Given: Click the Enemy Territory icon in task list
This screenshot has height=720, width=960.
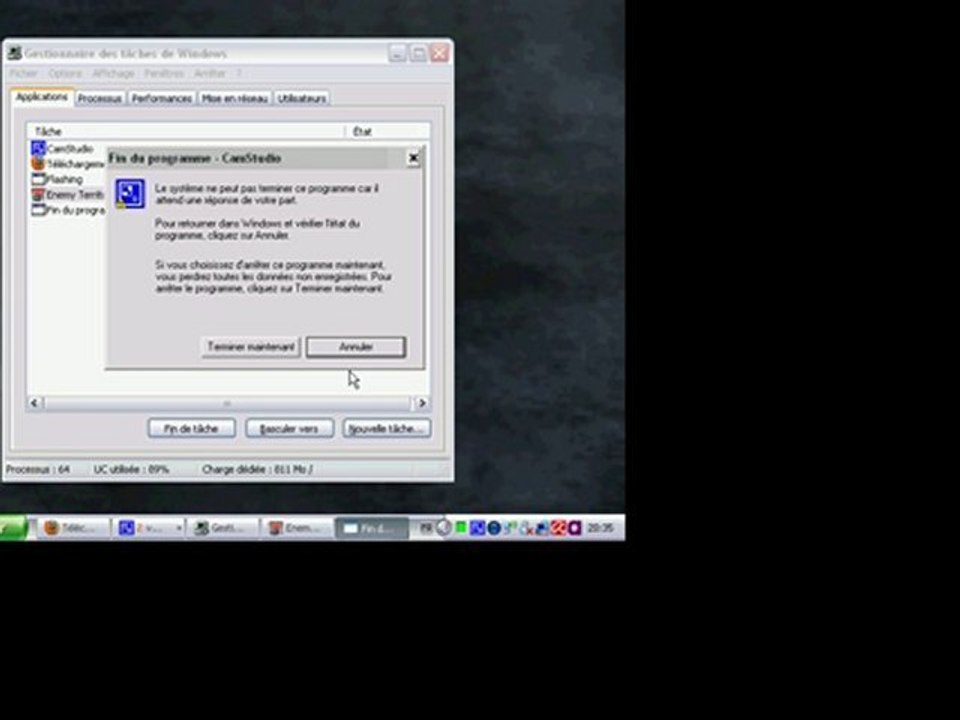Looking at the screenshot, I should [x=38, y=195].
